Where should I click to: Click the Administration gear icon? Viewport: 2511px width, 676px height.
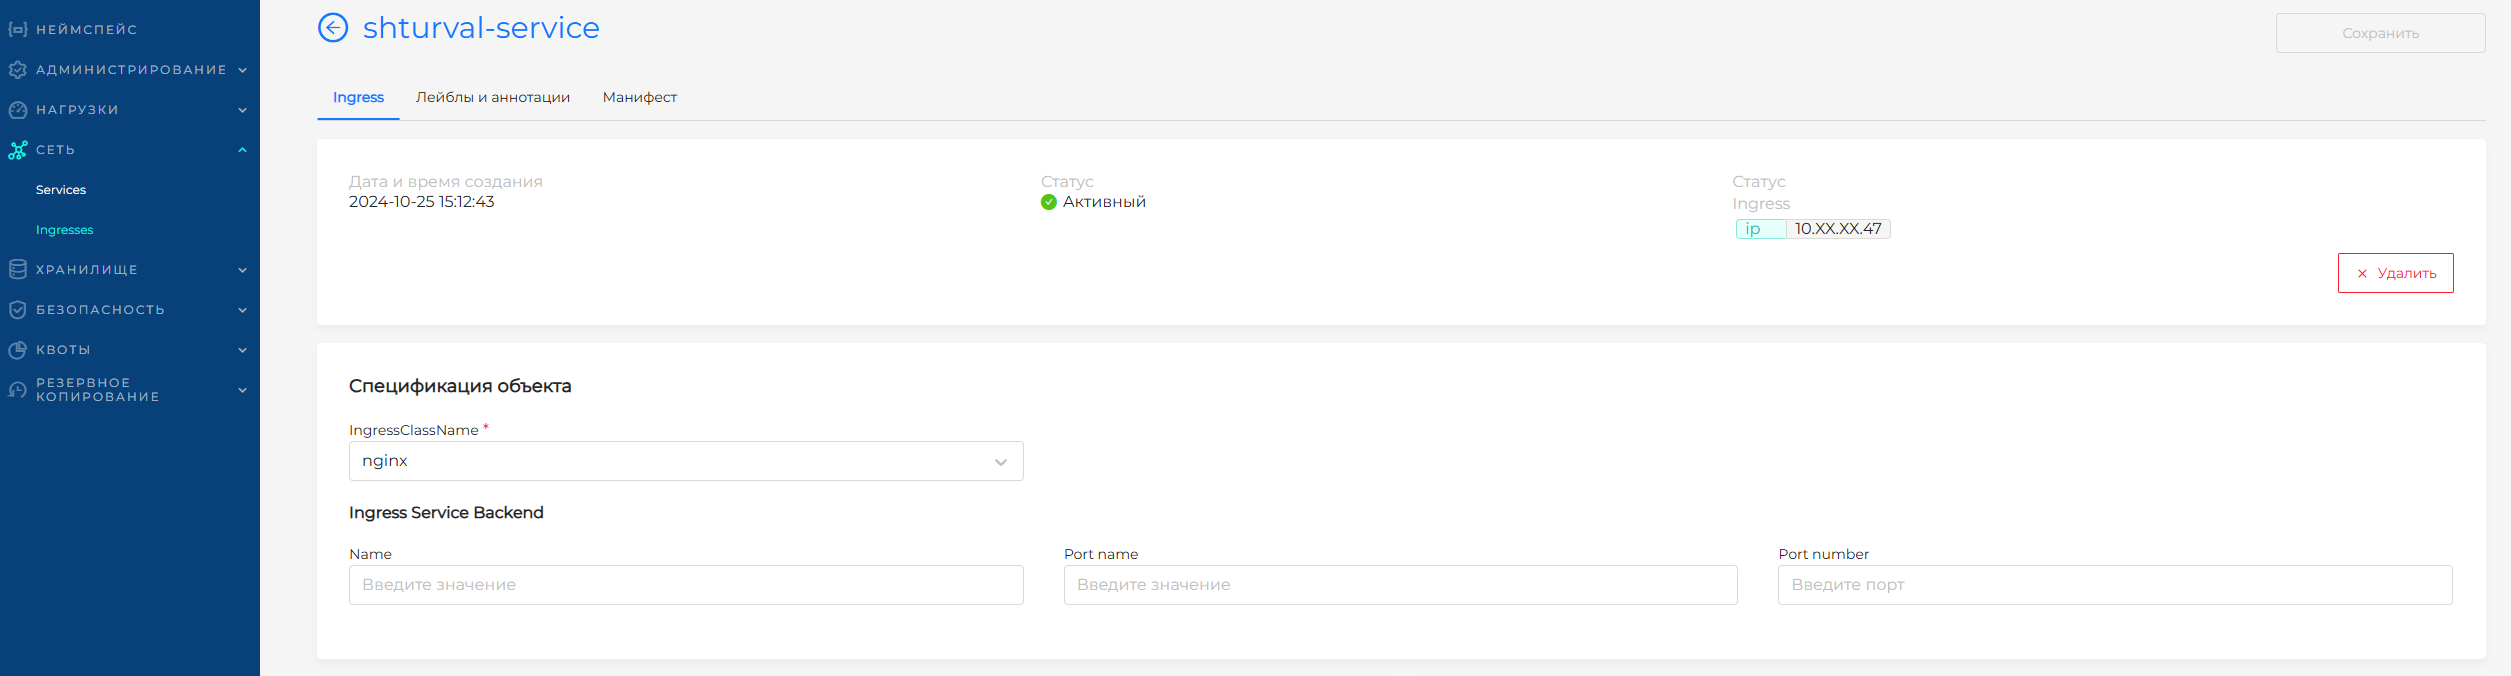point(17,70)
